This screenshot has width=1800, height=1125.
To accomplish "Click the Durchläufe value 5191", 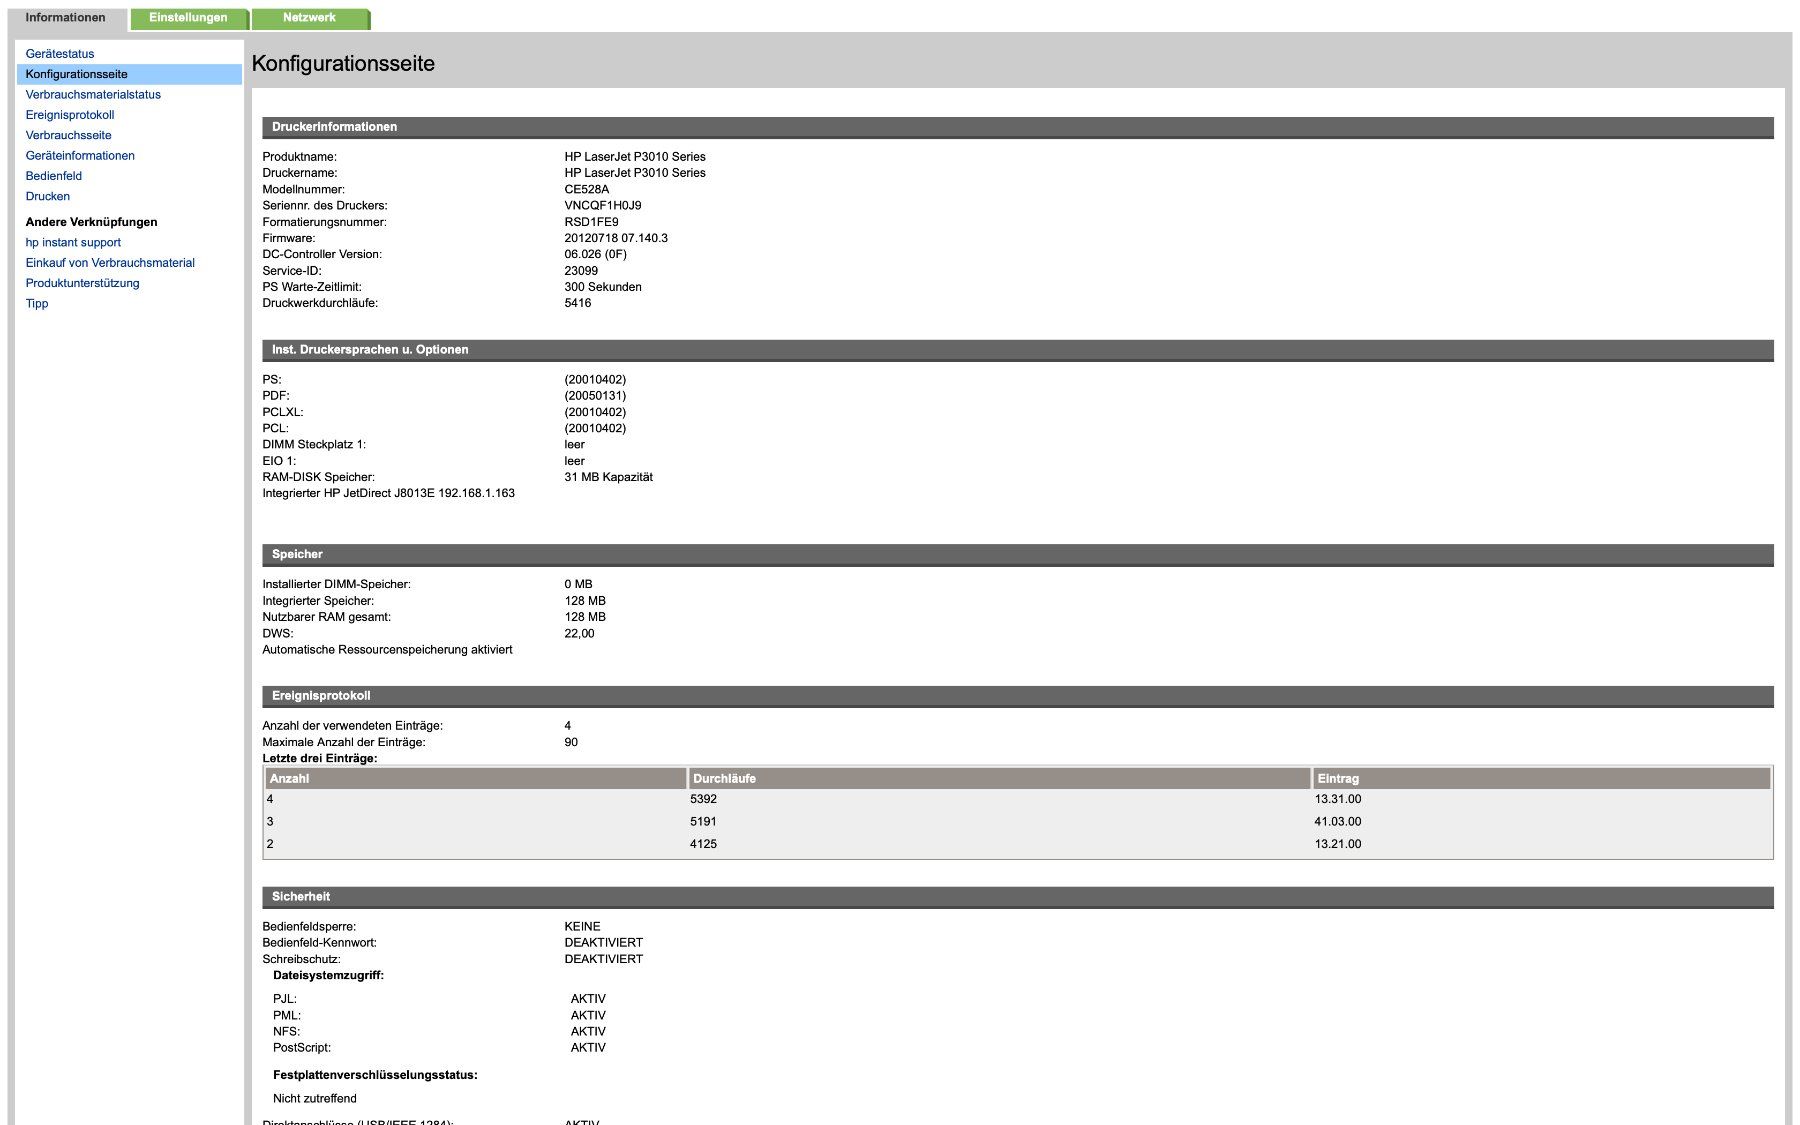I will coord(703,822).
